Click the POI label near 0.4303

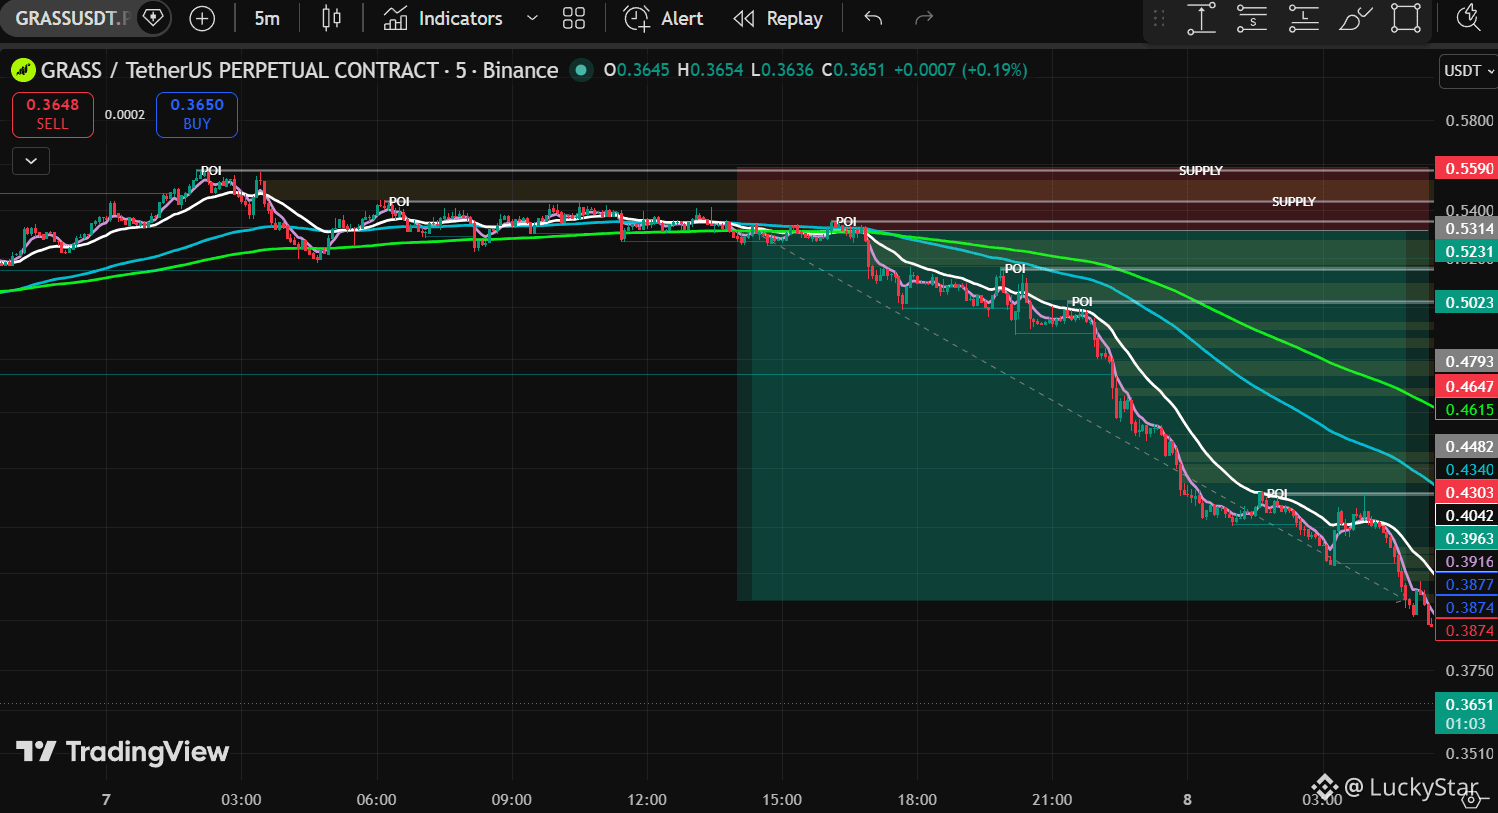1277,494
